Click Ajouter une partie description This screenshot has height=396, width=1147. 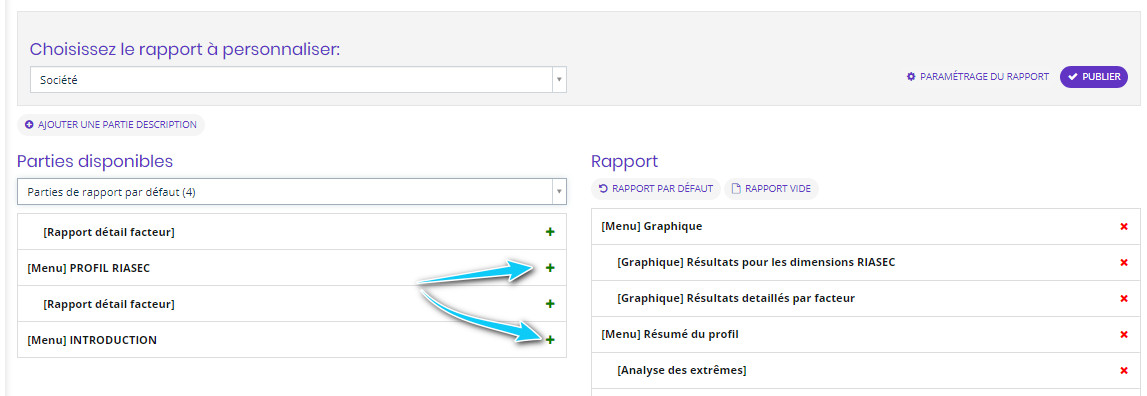110,124
